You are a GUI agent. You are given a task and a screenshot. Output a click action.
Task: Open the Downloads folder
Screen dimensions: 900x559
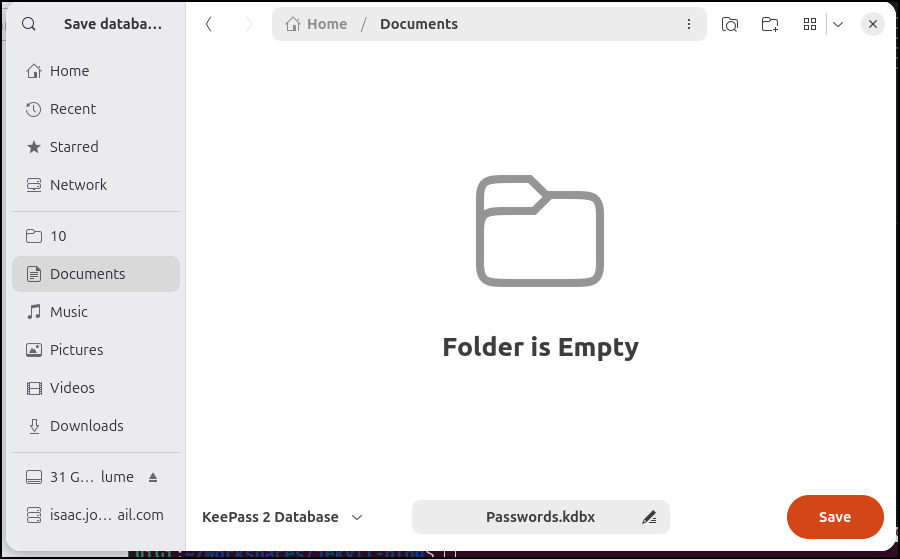point(96,426)
